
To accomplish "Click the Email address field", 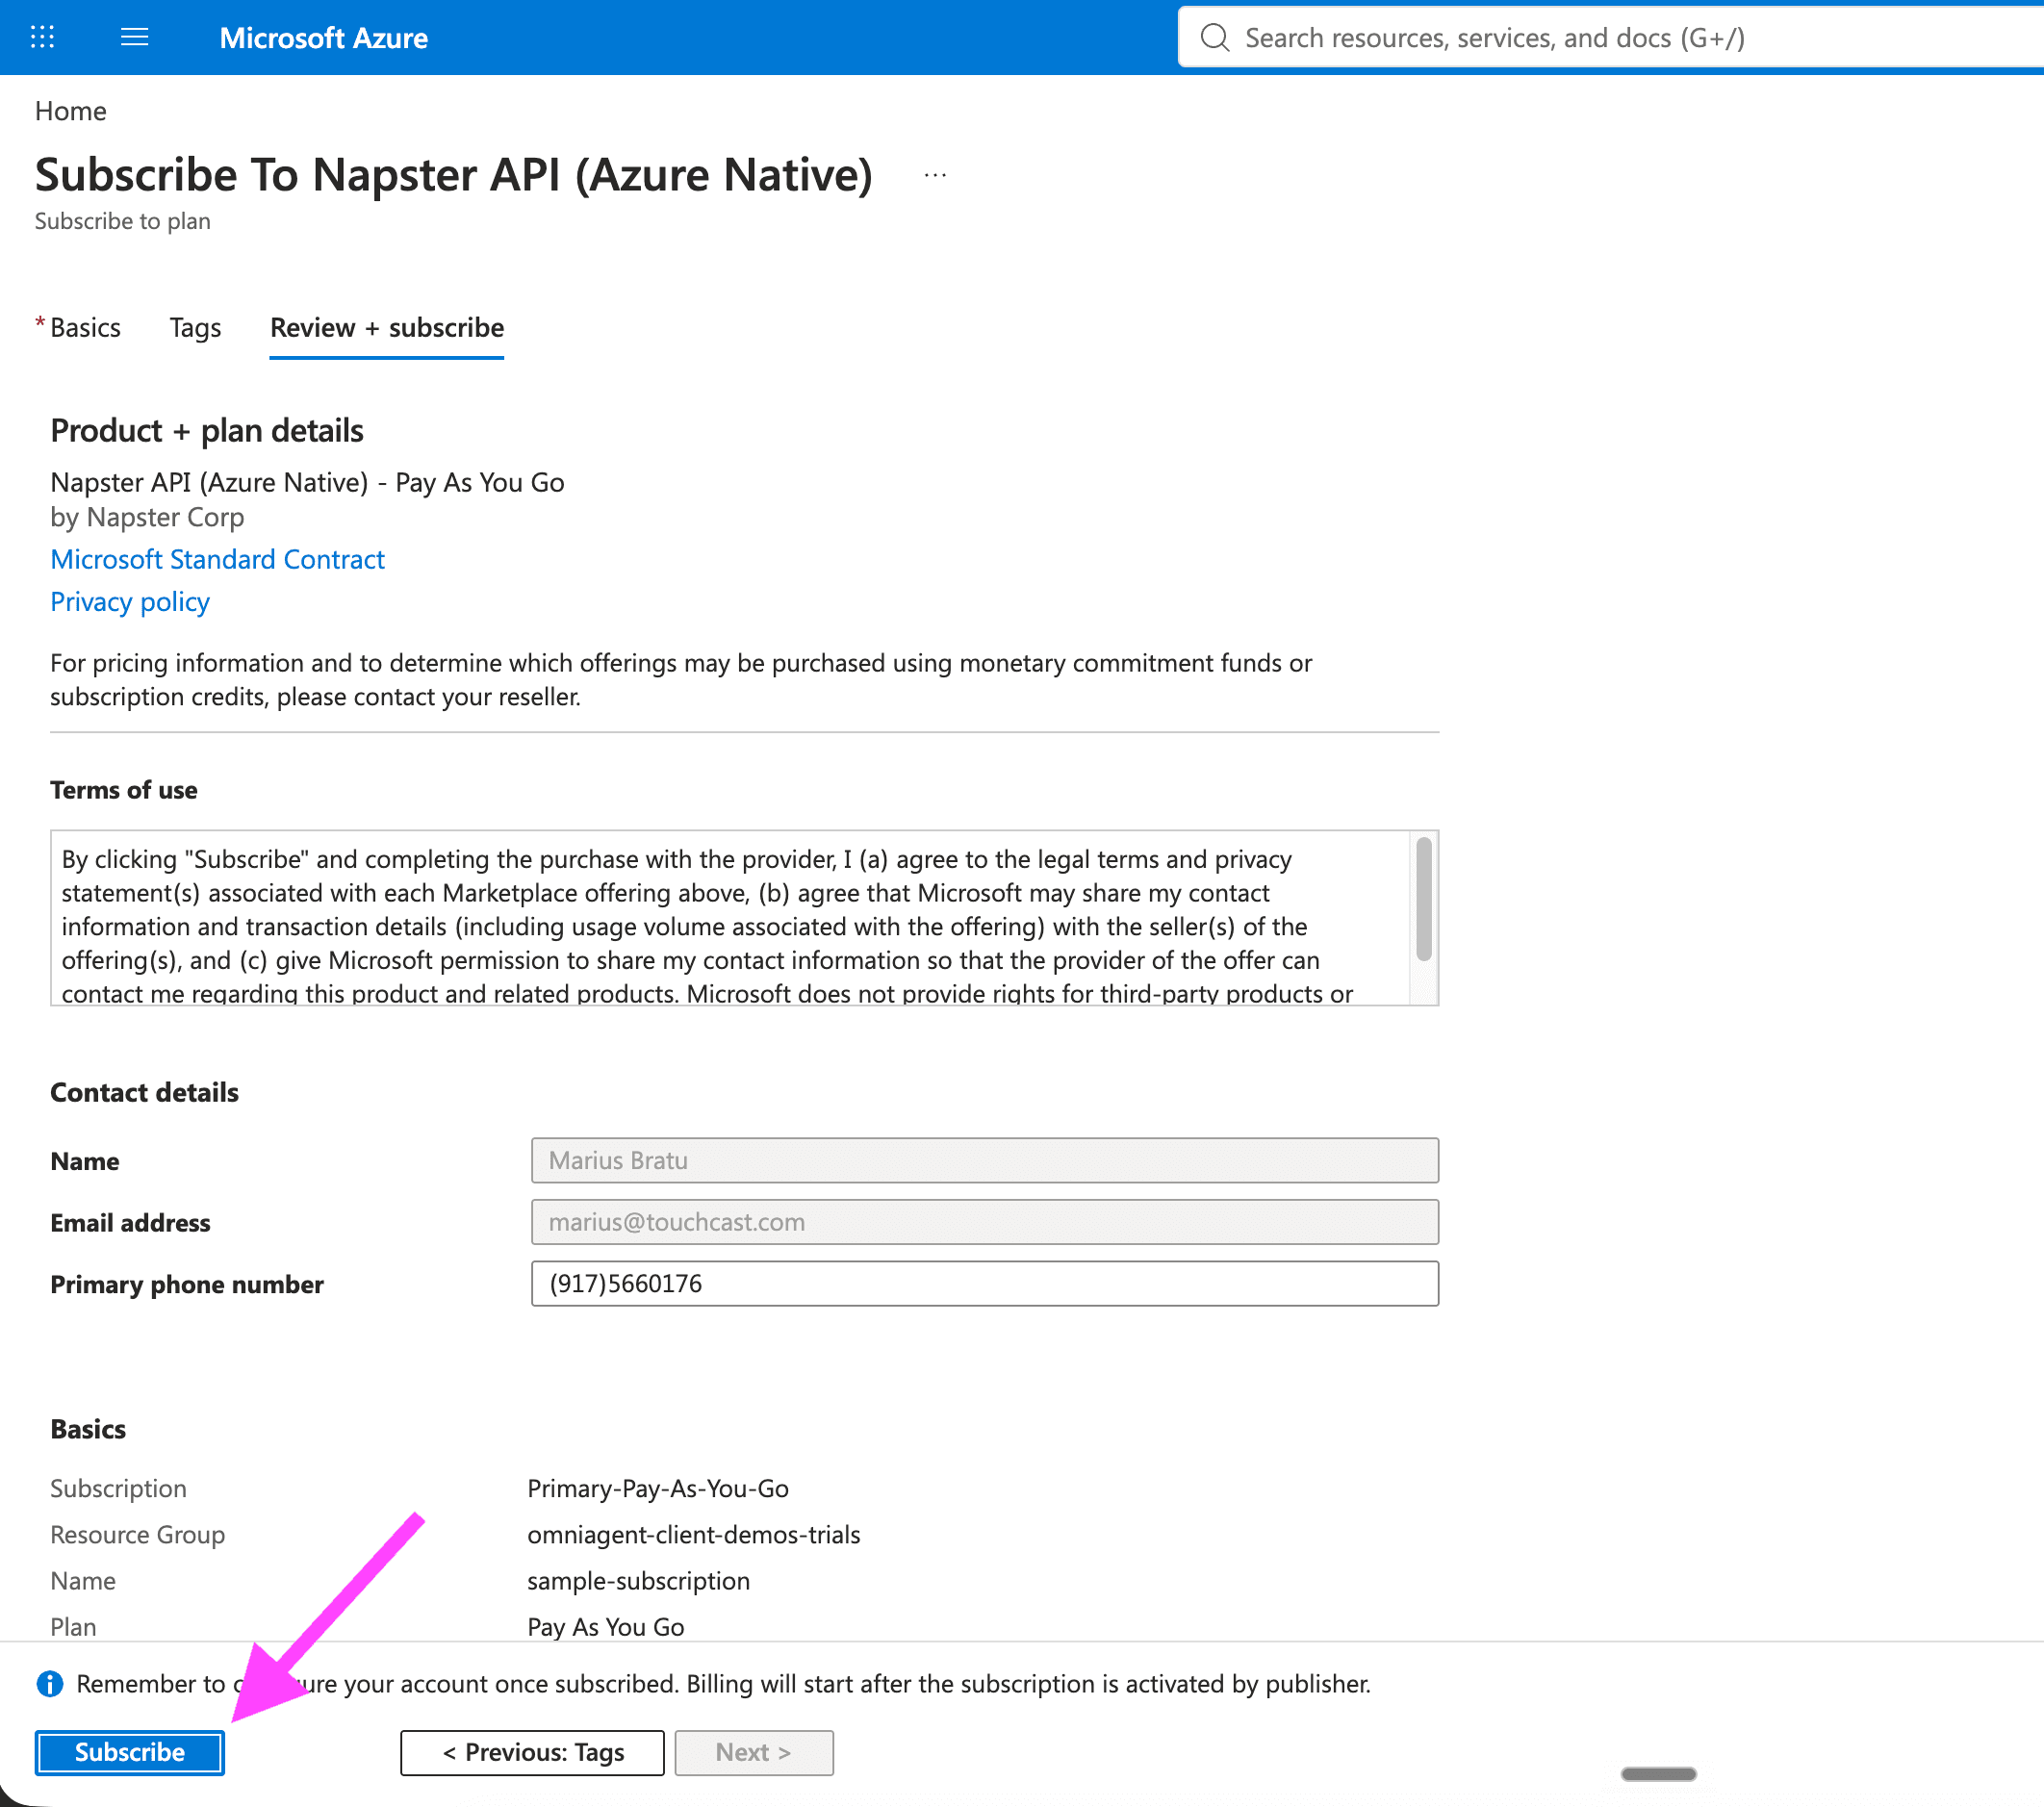I will click(x=985, y=1222).
